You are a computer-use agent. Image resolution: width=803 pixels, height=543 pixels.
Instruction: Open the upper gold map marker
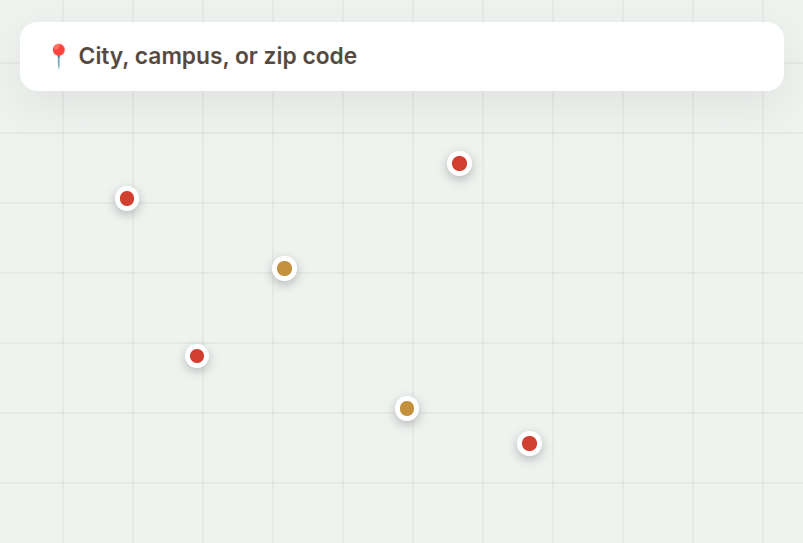[x=284, y=268]
